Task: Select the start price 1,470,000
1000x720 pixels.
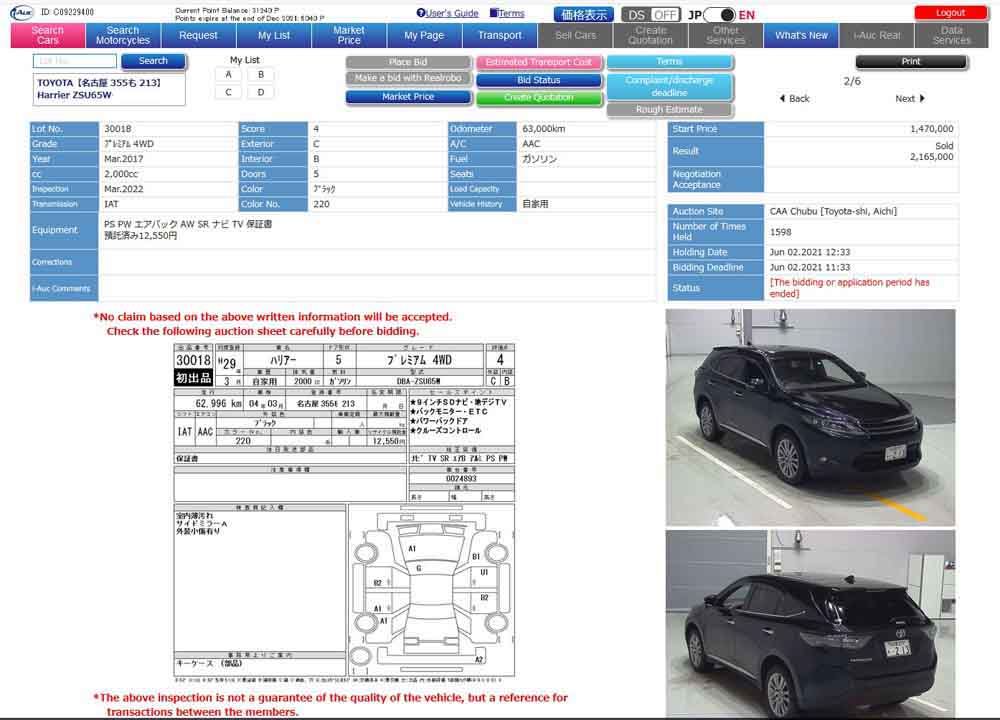Action: click(932, 129)
